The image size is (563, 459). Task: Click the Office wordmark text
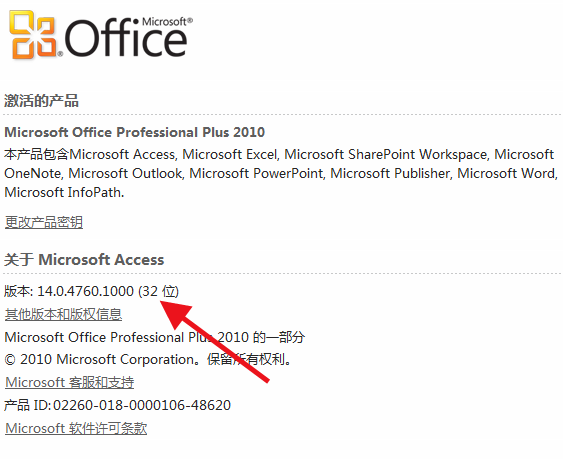[x=126, y=38]
